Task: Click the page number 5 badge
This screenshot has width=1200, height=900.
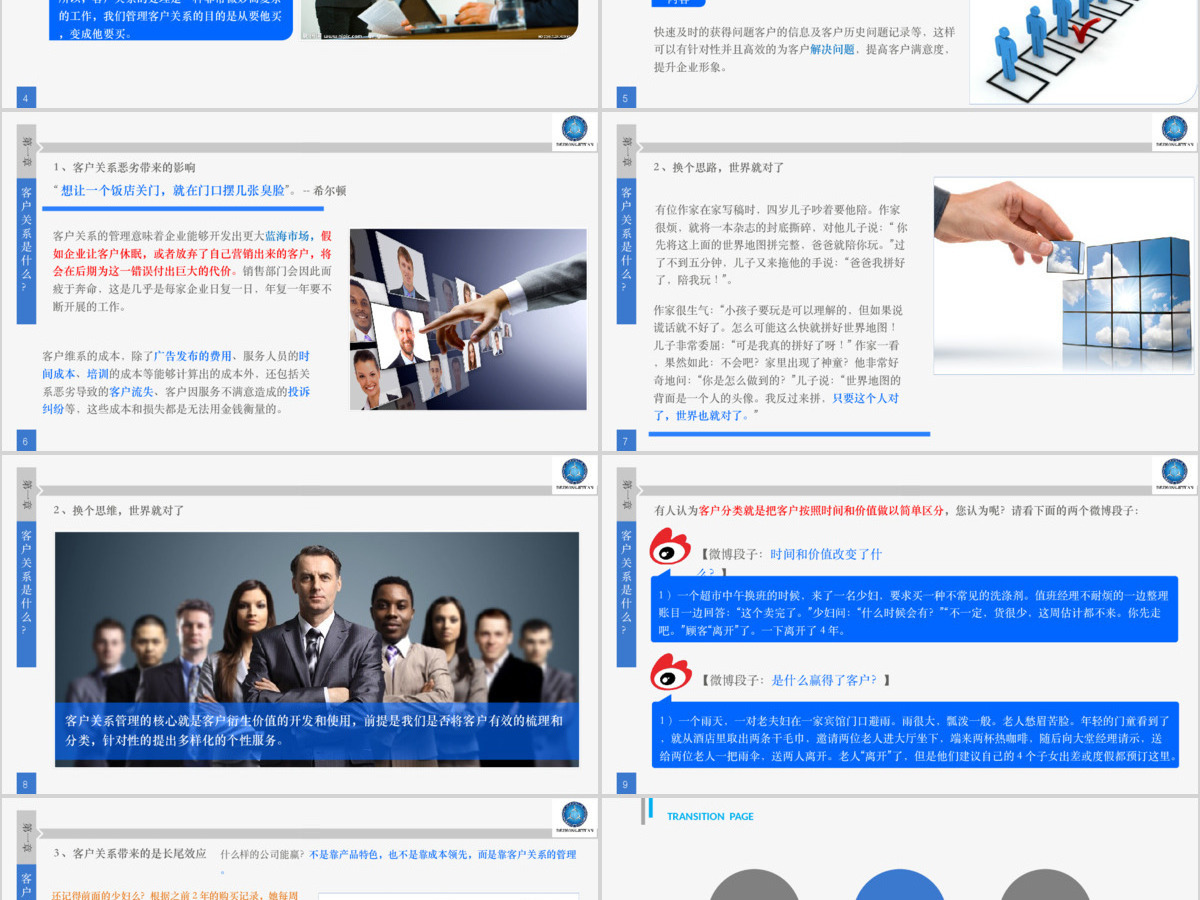Action: pos(626,97)
